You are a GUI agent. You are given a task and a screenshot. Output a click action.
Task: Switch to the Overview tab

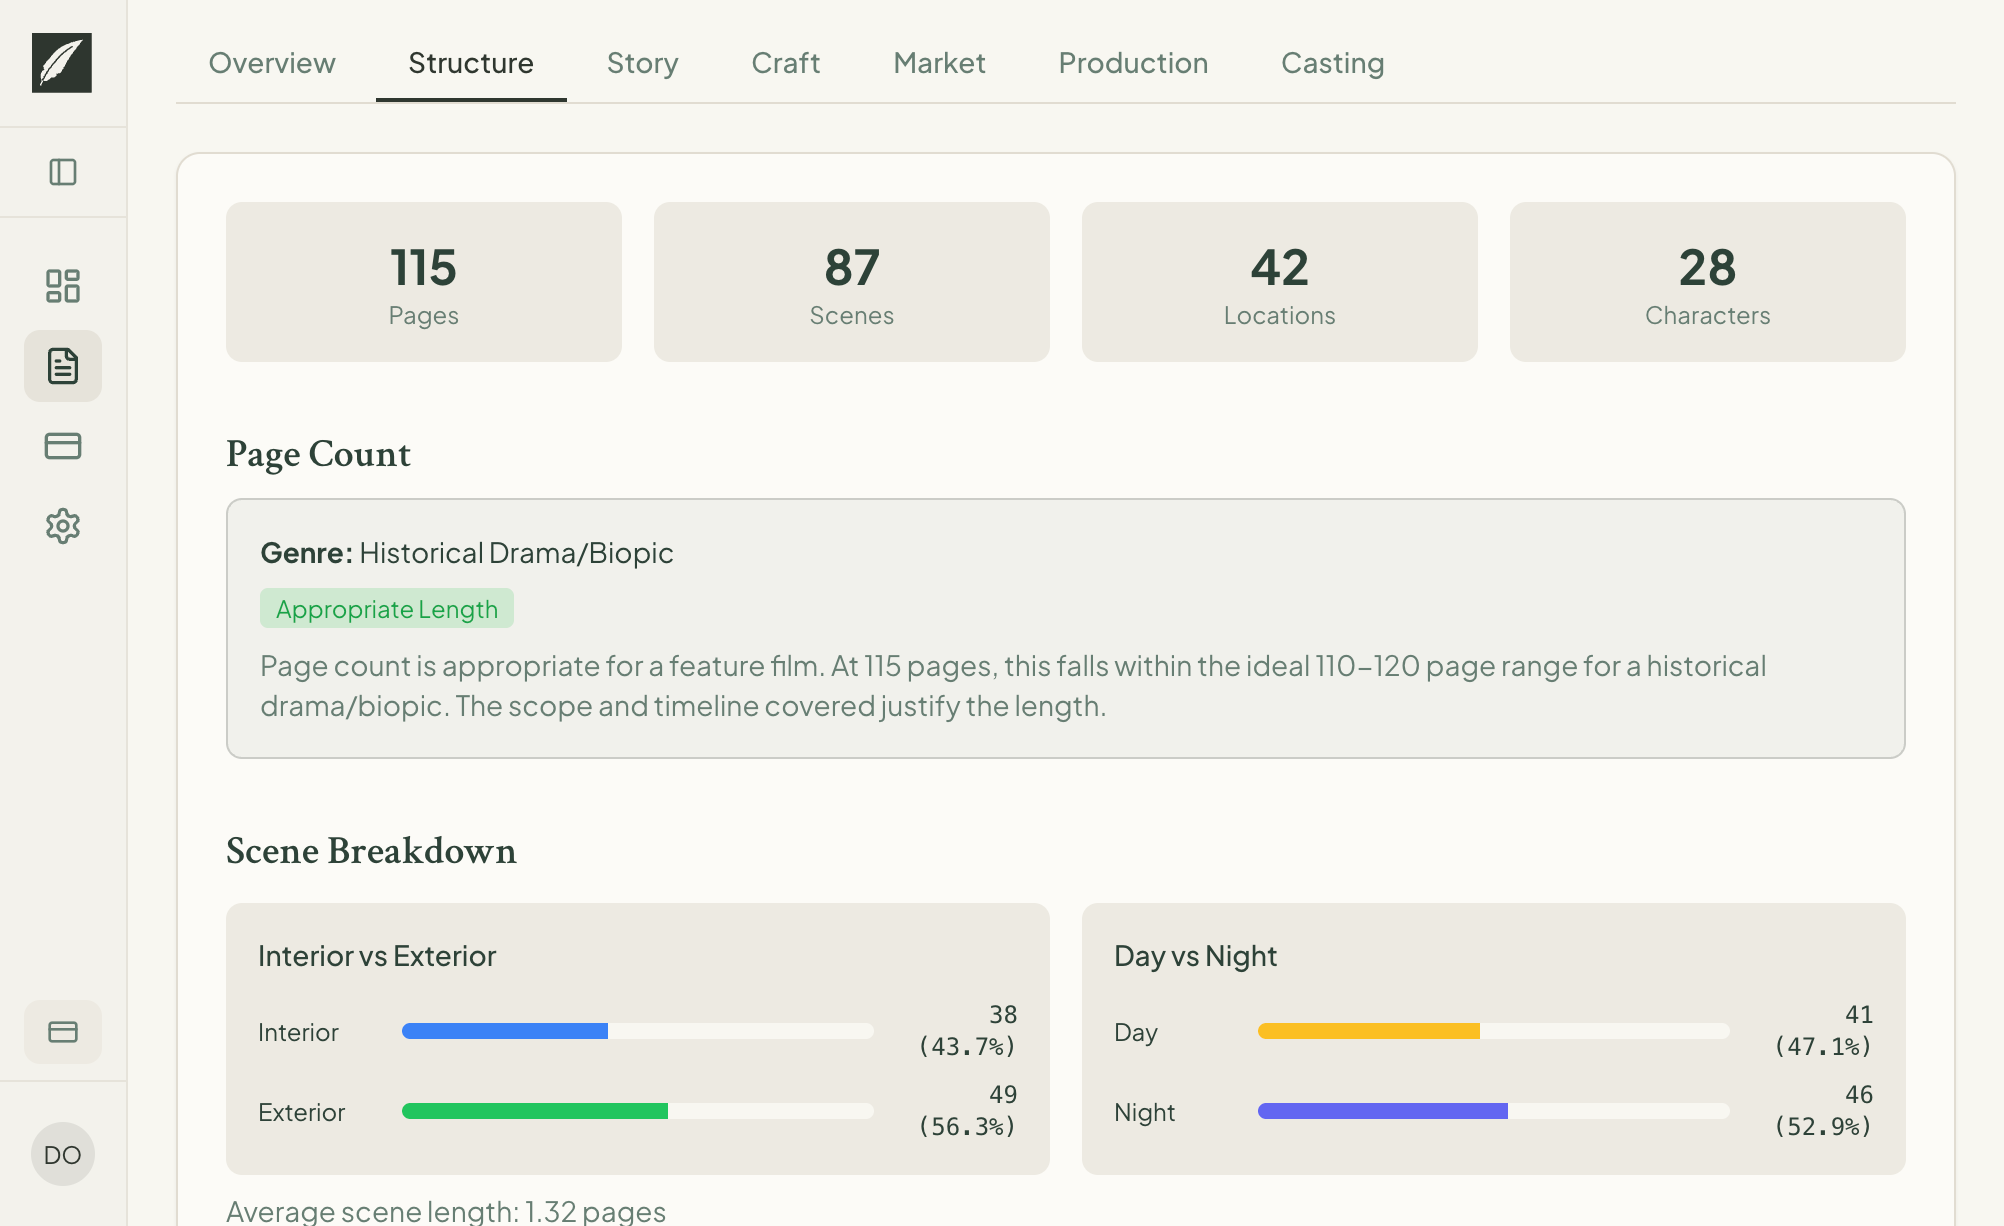pyautogui.click(x=271, y=62)
